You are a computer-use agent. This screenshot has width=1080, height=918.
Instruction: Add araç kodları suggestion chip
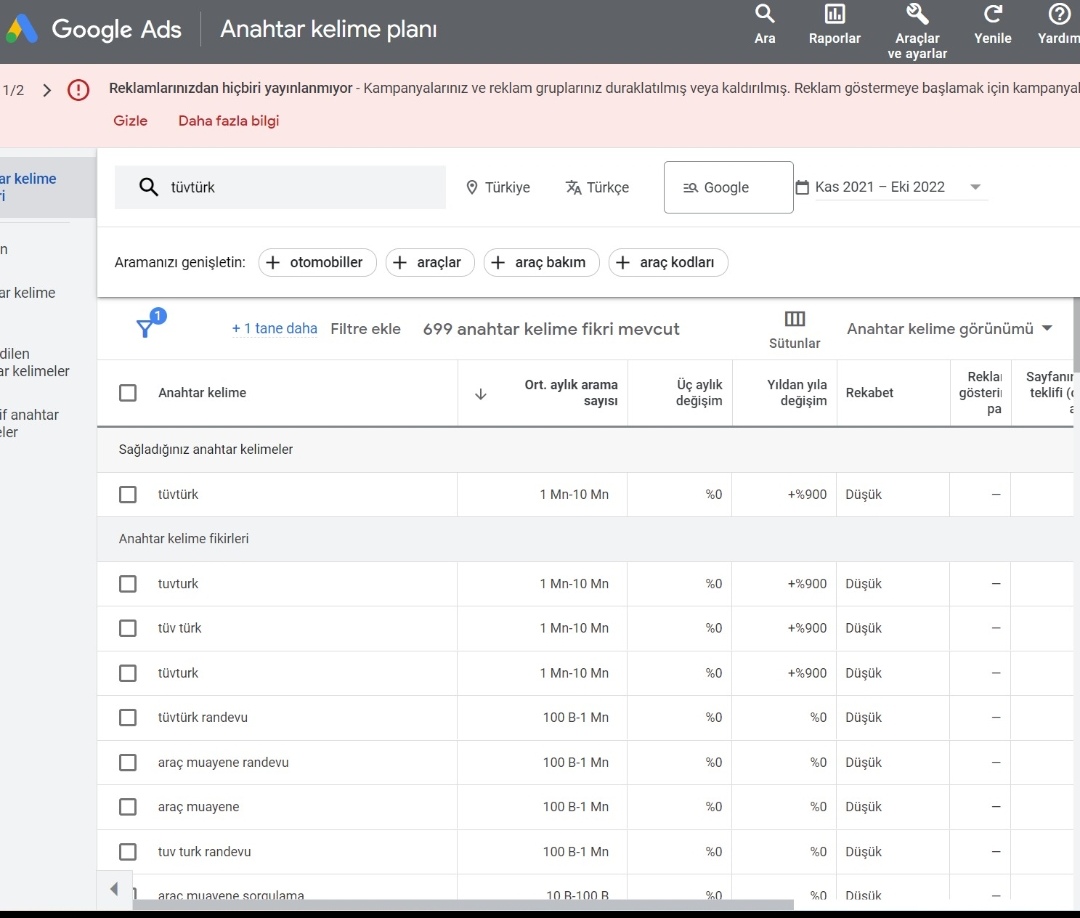click(668, 262)
